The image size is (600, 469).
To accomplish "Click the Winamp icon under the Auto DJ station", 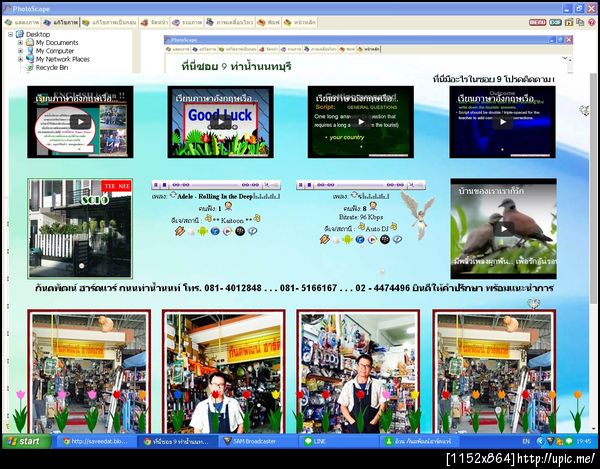I will [x=324, y=239].
